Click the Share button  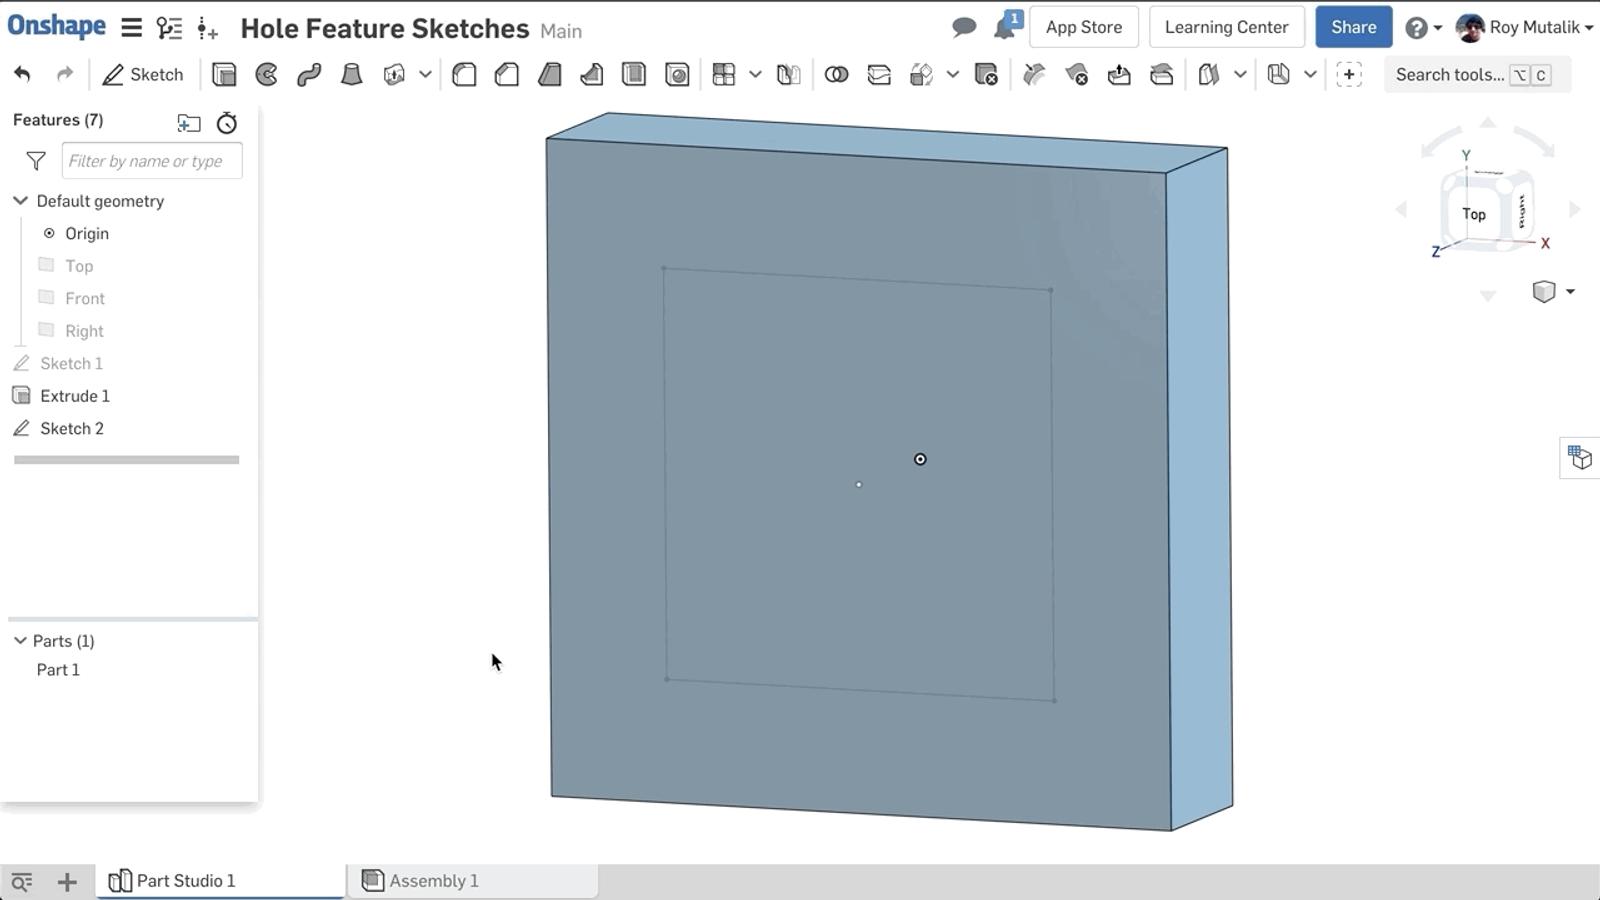[1353, 27]
